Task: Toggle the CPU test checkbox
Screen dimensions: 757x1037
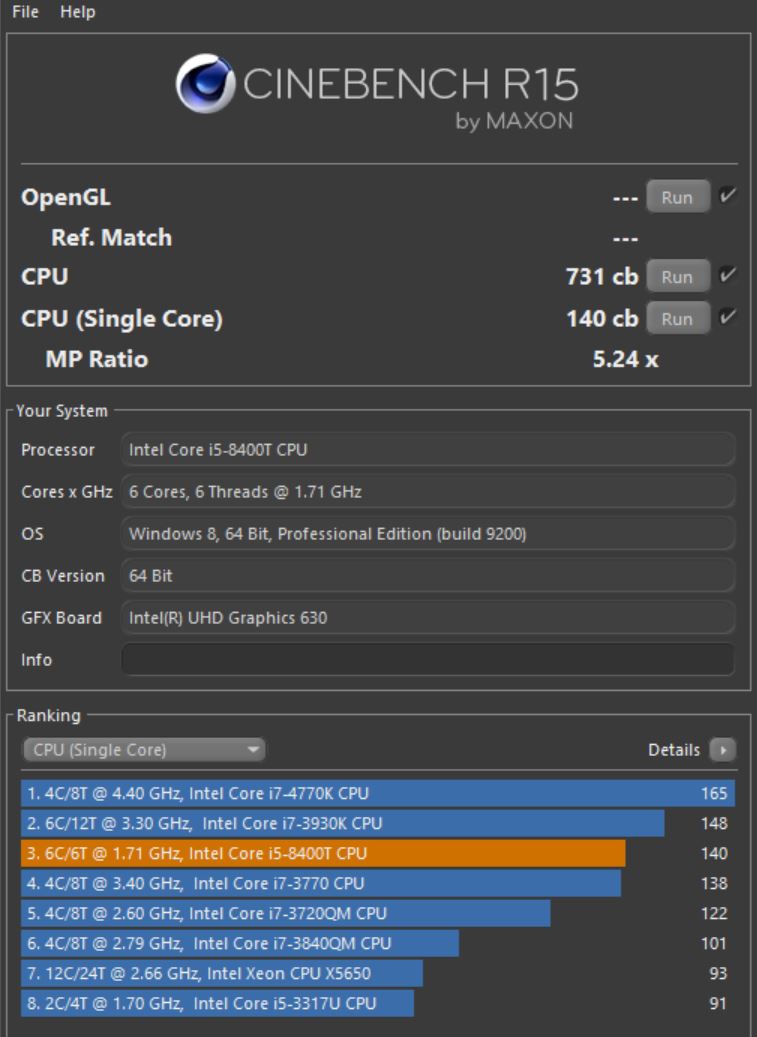Action: tap(727, 275)
